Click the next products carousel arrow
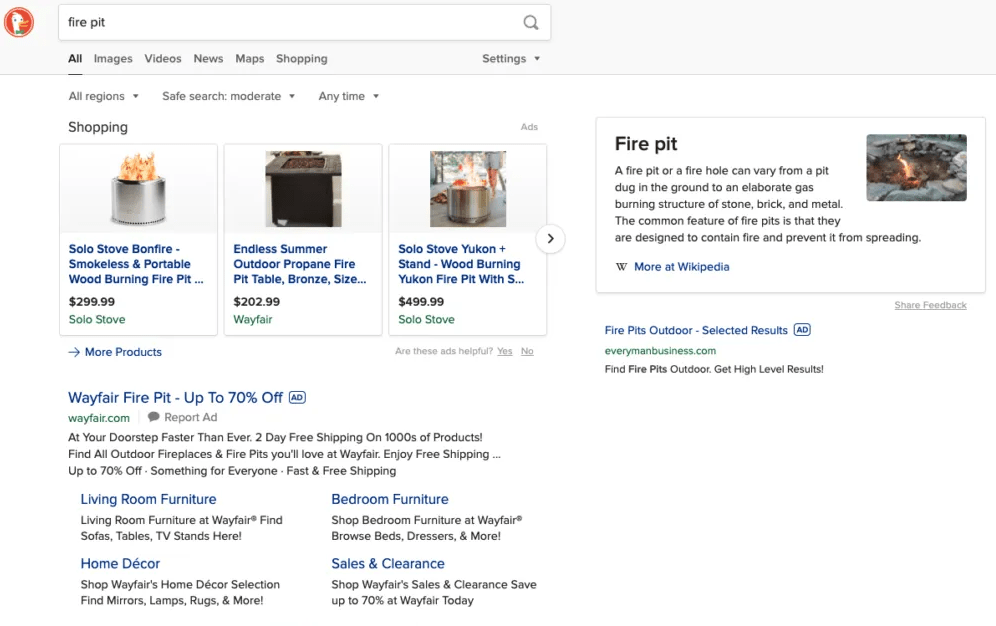 click(x=550, y=239)
